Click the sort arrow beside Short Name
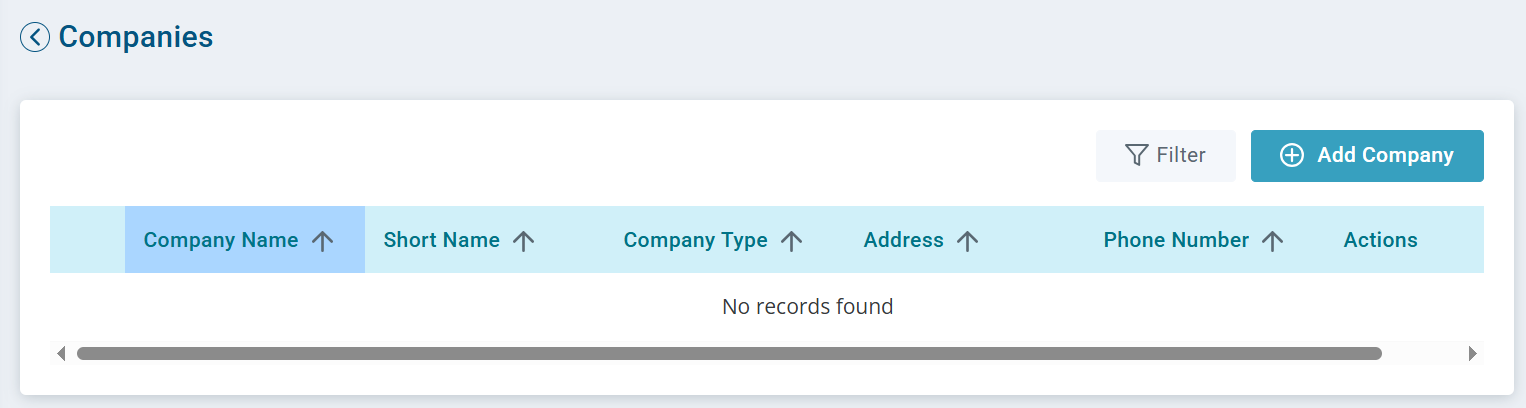This screenshot has height=408, width=1526. (524, 240)
